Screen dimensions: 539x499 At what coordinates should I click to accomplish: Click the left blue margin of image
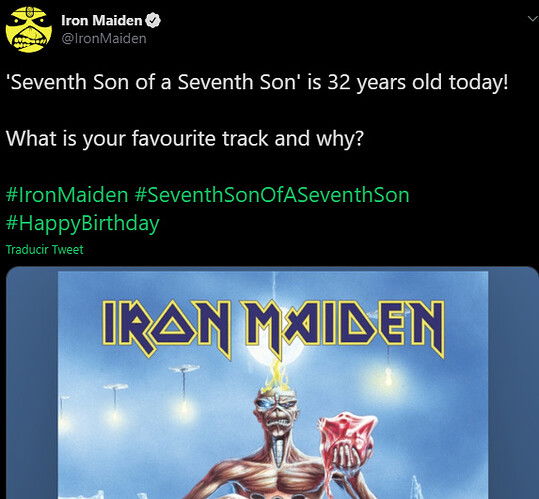pos(32,383)
